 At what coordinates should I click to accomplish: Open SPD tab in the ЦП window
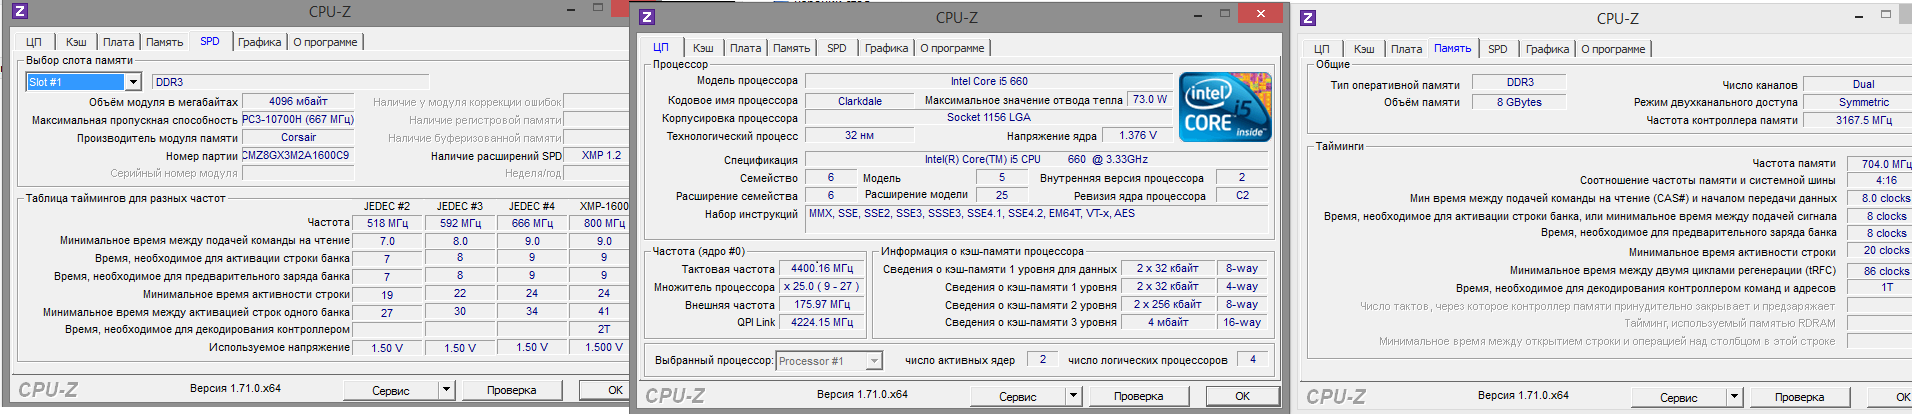(x=837, y=48)
